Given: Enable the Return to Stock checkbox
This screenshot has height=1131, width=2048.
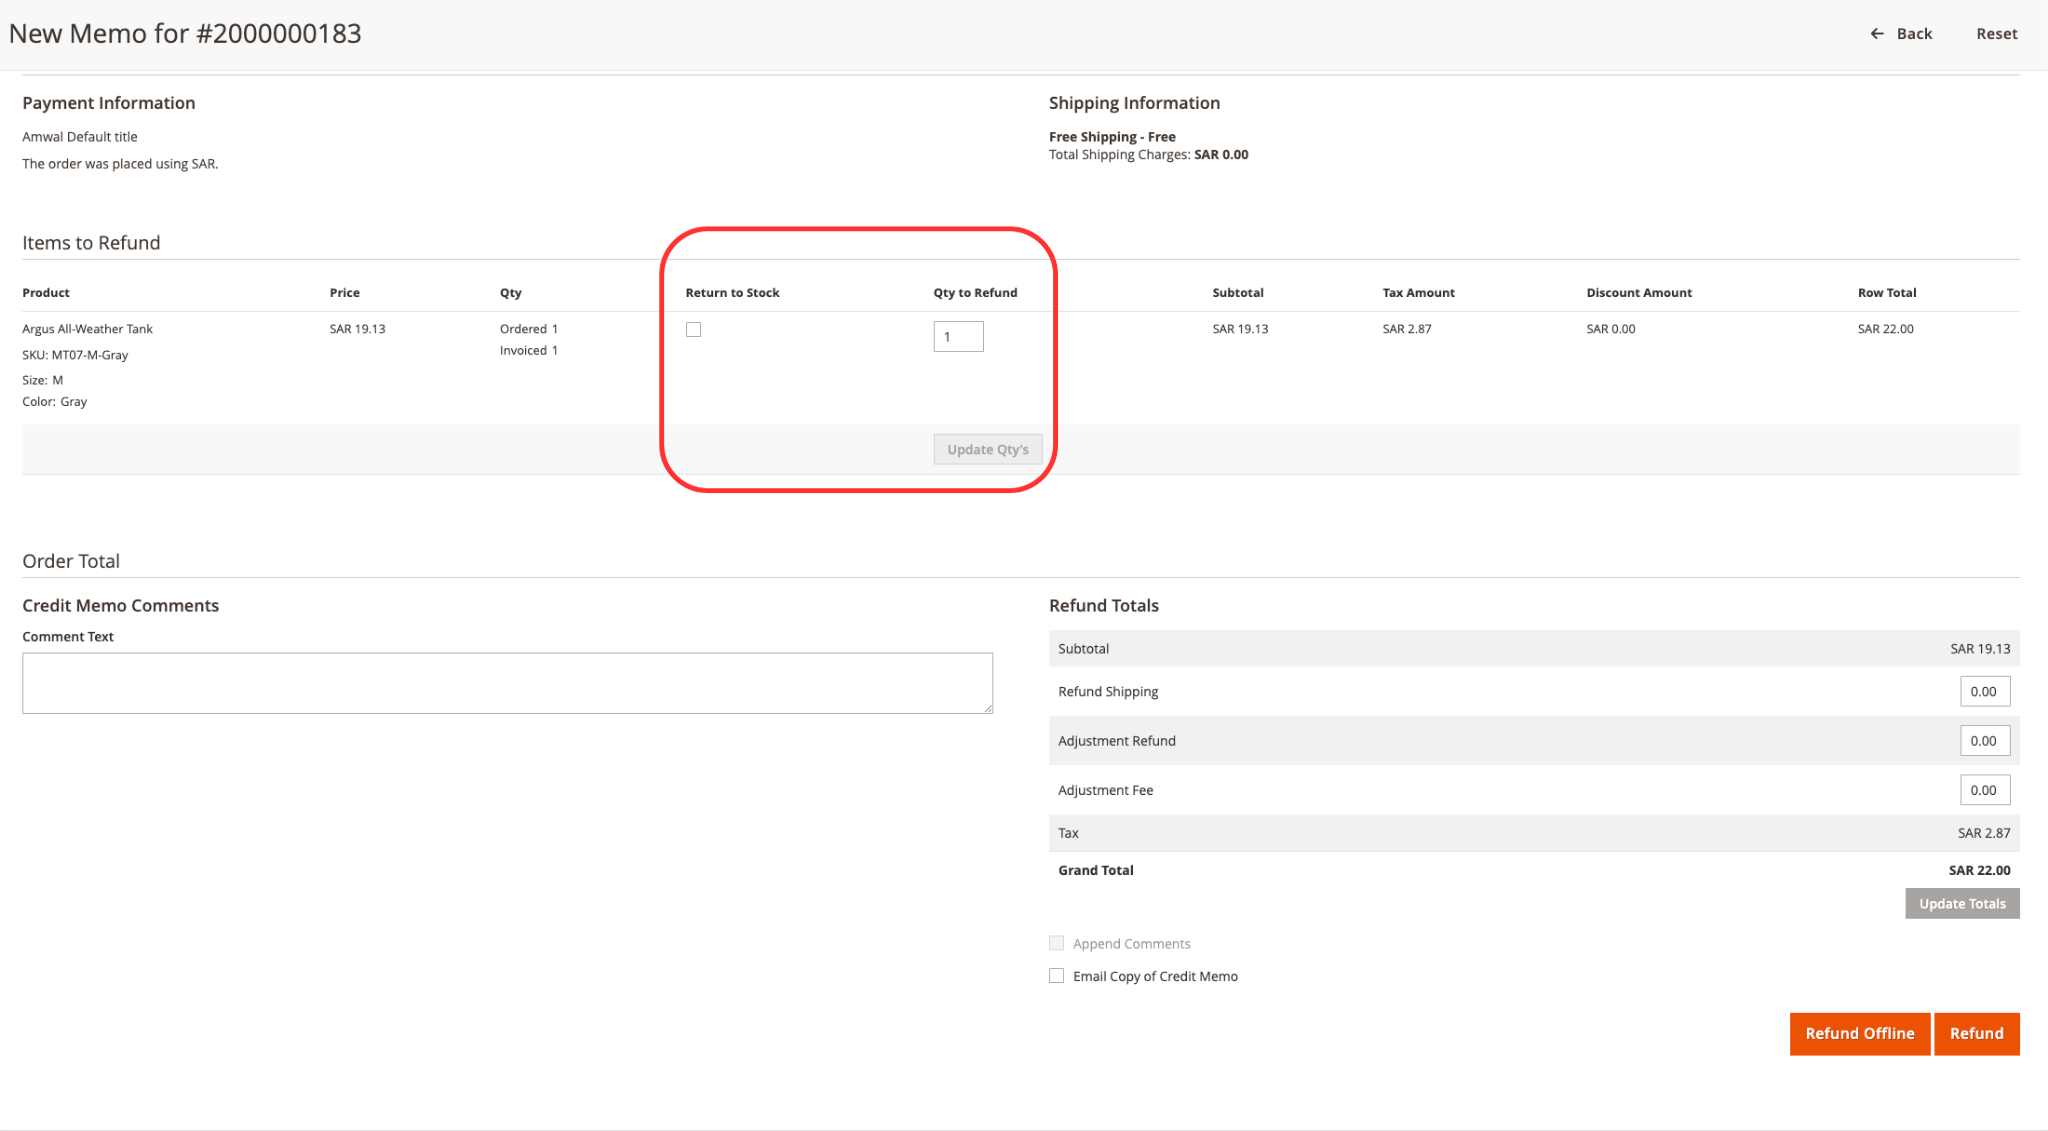Looking at the screenshot, I should 693,330.
